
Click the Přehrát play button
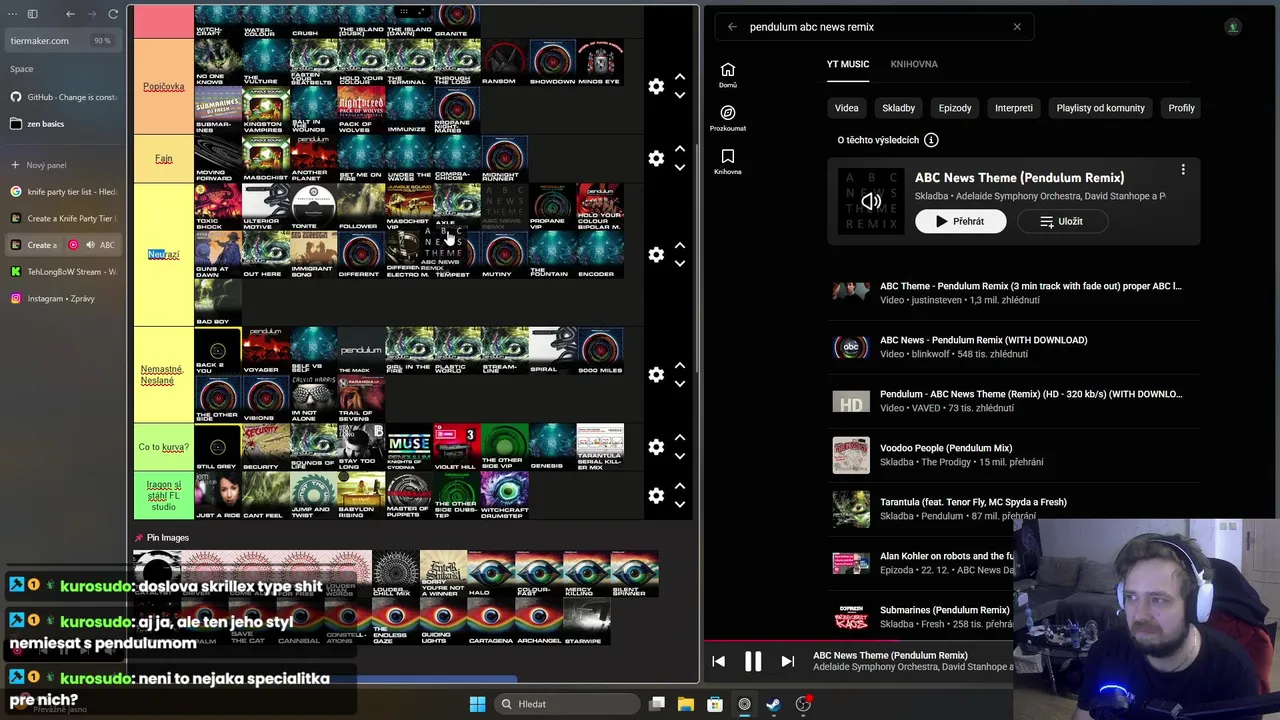[x=960, y=221]
